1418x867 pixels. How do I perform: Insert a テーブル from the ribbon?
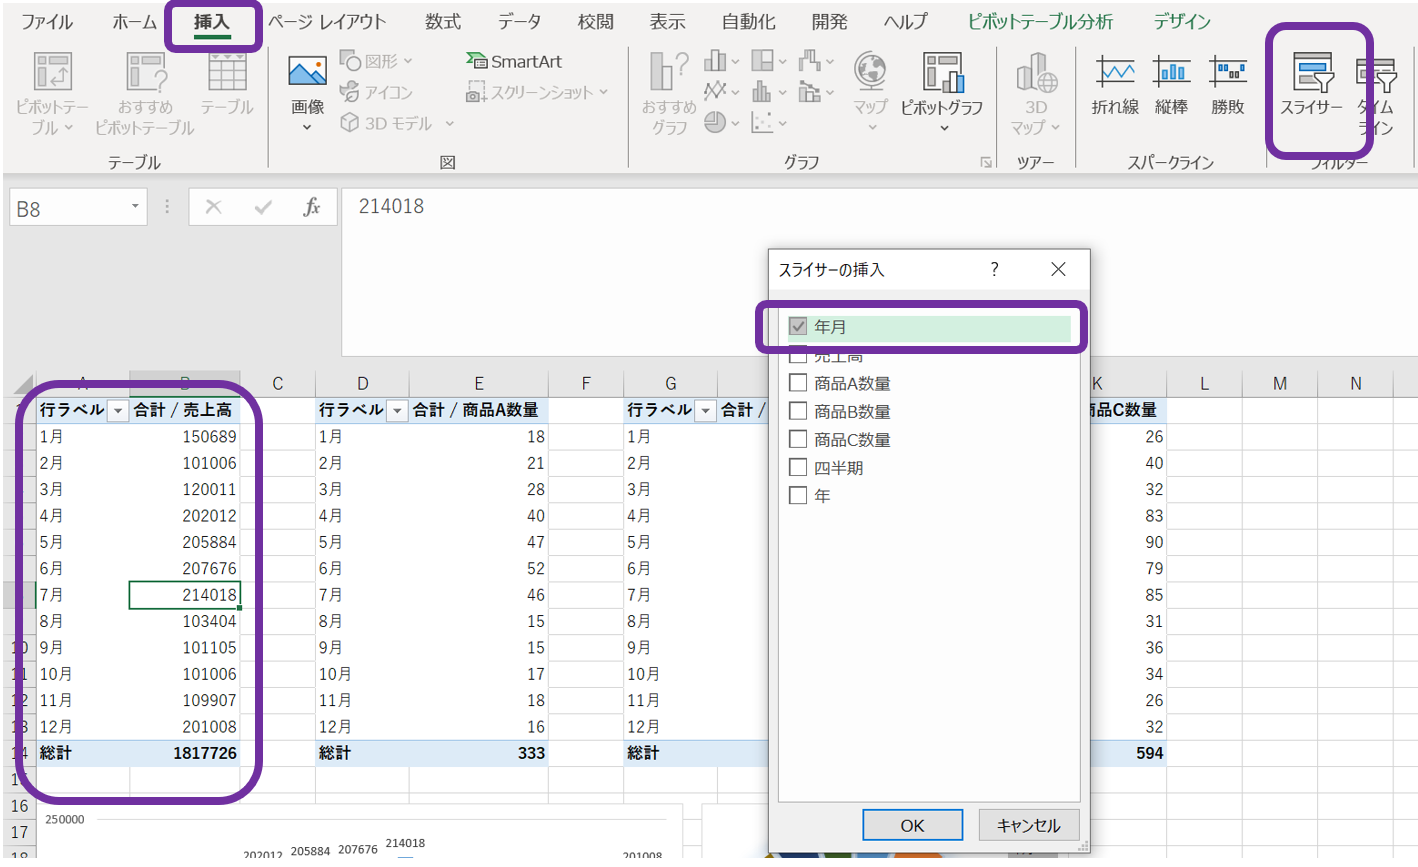(227, 85)
